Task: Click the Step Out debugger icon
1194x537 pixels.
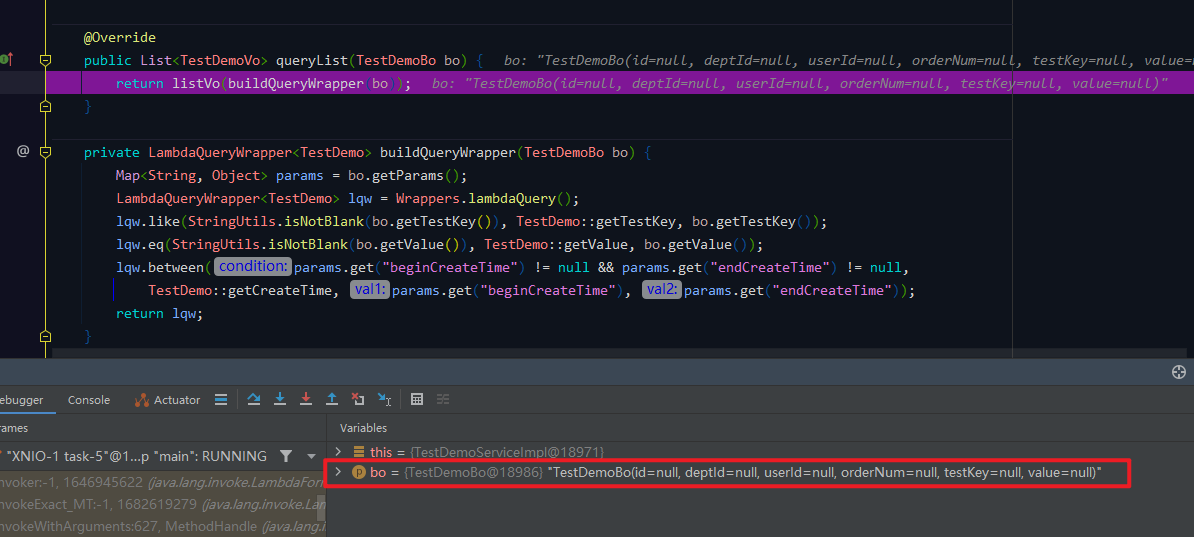Action: tap(332, 399)
